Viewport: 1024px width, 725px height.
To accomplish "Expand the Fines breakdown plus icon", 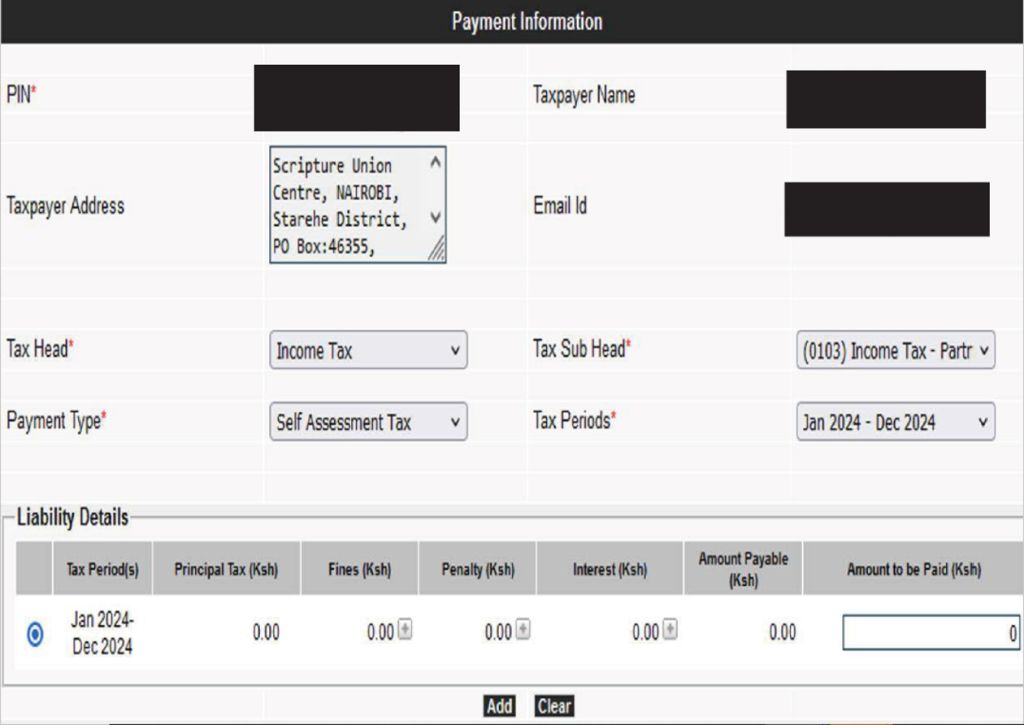I will pos(404,631).
